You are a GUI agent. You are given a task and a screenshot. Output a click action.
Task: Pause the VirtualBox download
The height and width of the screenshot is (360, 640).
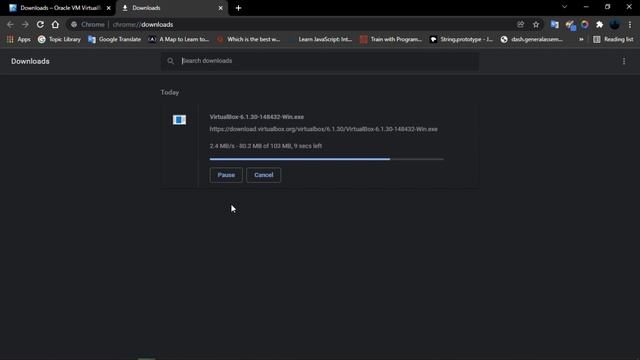(x=226, y=175)
